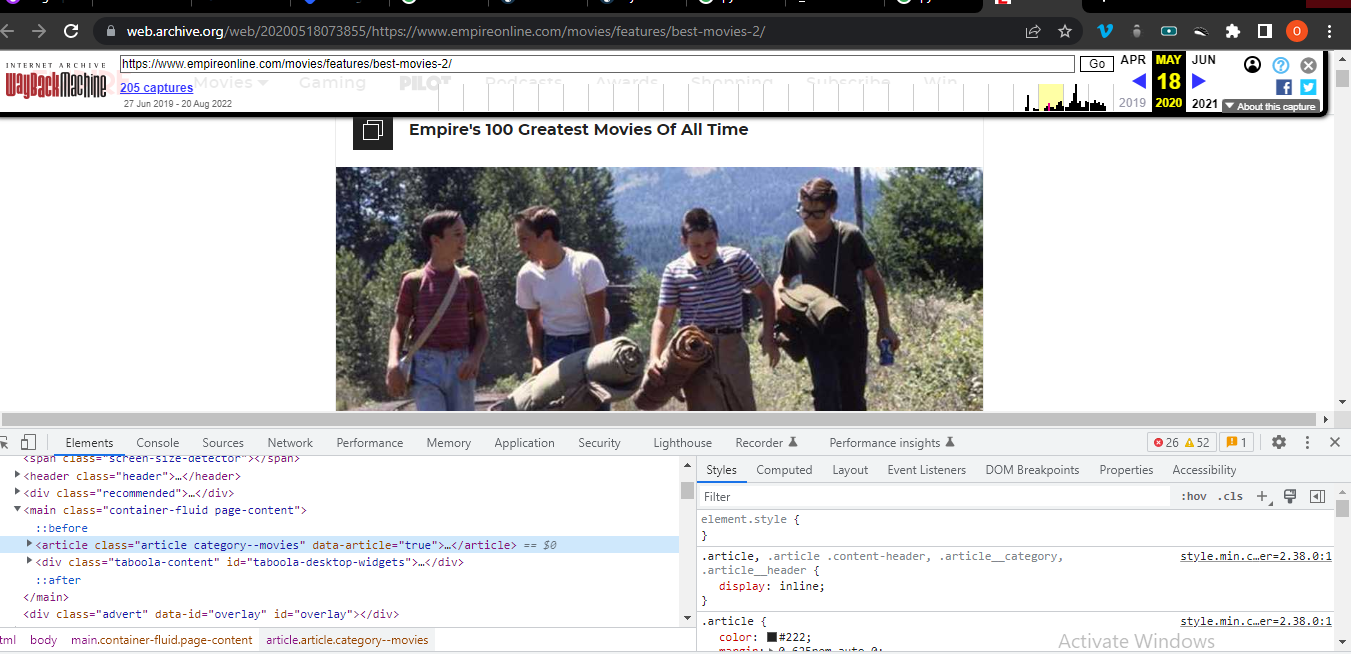The image size is (1351, 654).
Task: Share capture on Facebook
Action: click(1284, 87)
